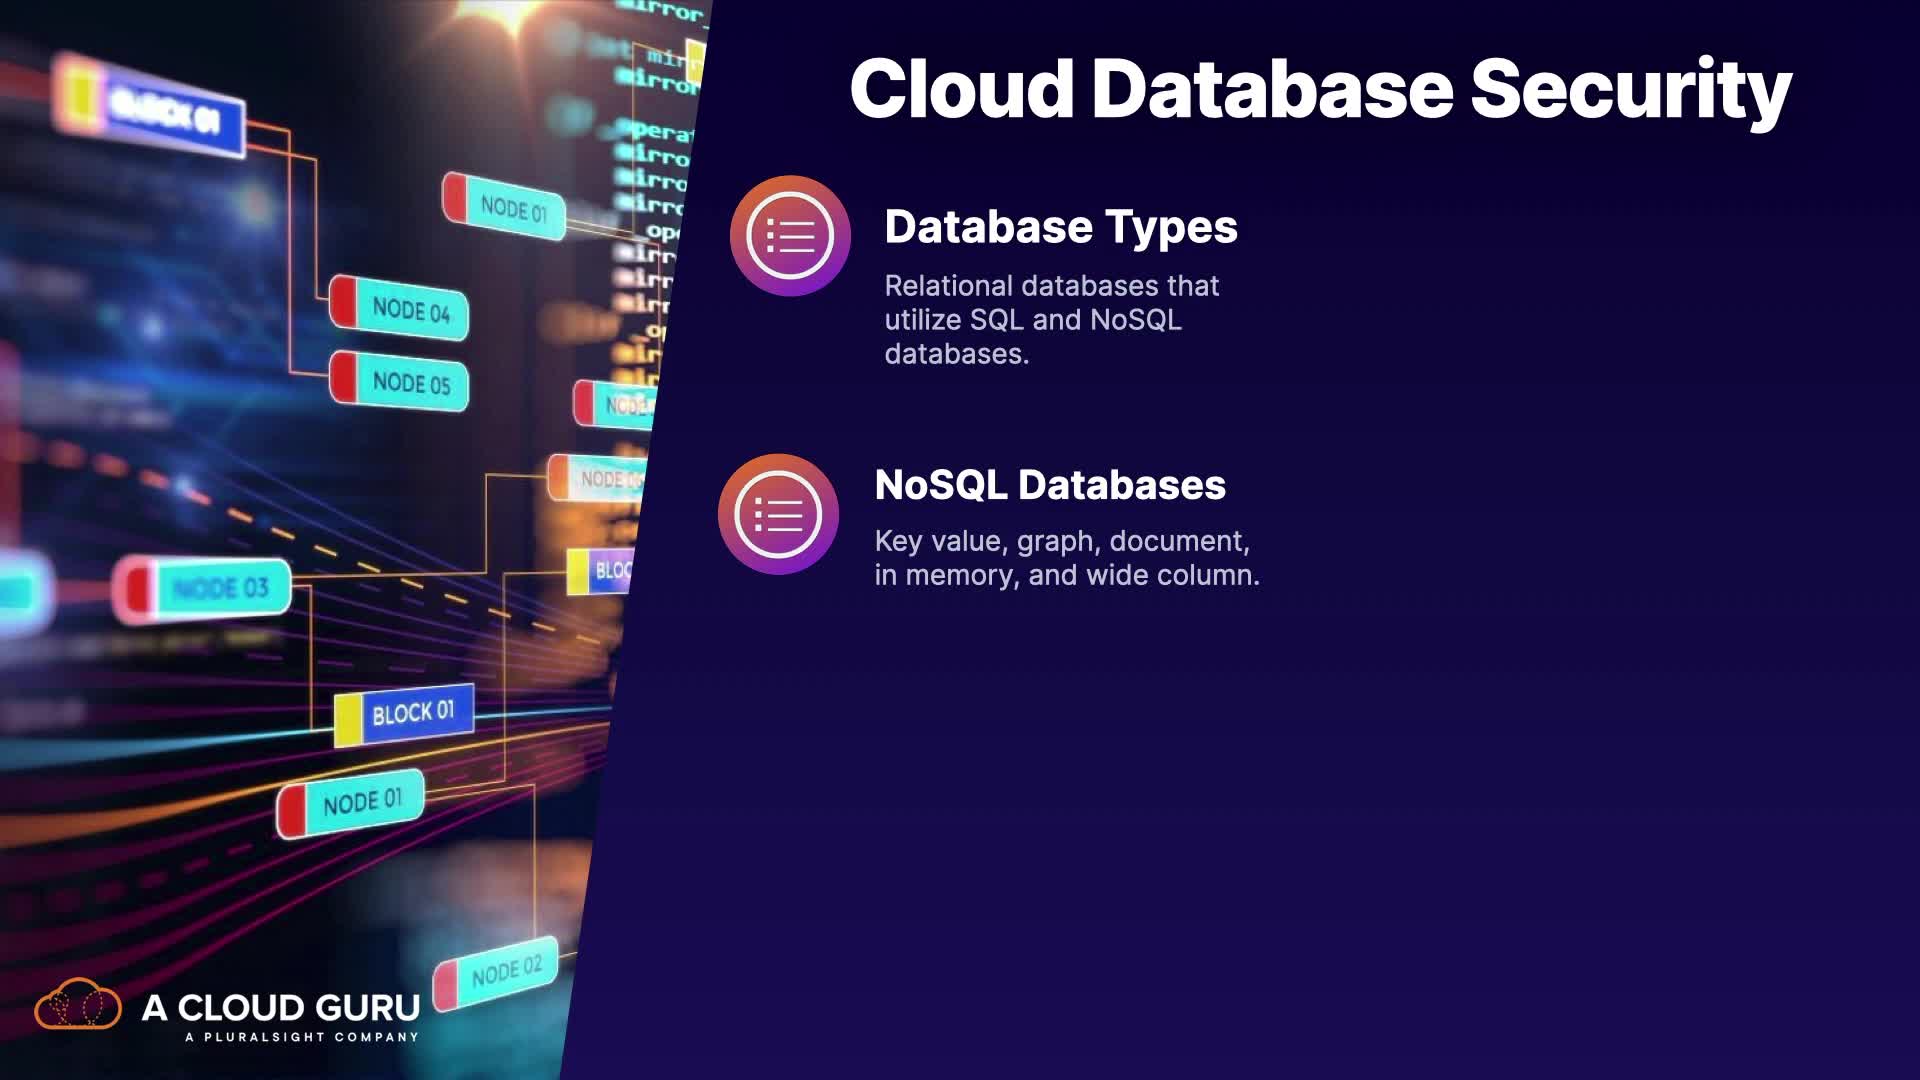Click the A CLOUD GURU brand text
Screen dimensions: 1920x1080
(x=281, y=1007)
